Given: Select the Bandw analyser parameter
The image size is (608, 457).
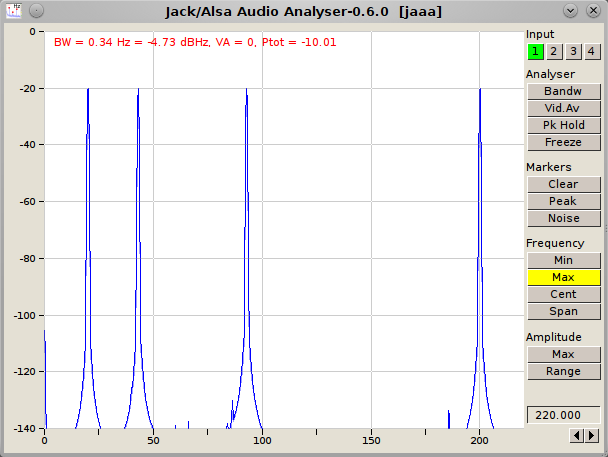Looking at the screenshot, I should [x=563, y=91].
